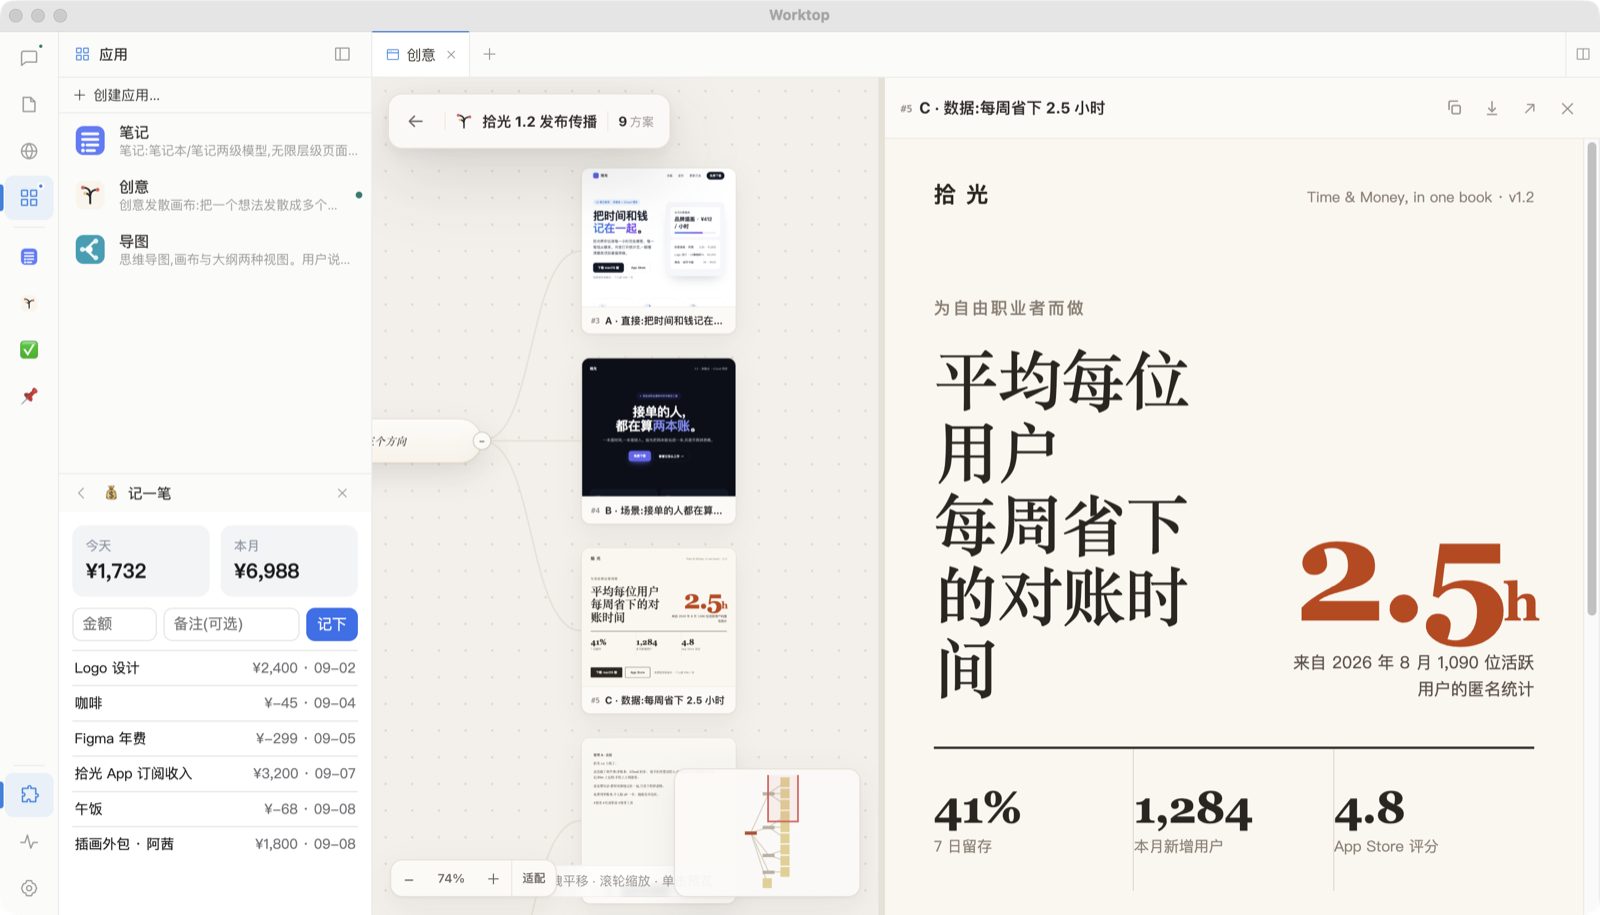The height and width of the screenshot is (915, 1600).
Task: Copy the preview with duplicate icon
Action: (x=1454, y=108)
